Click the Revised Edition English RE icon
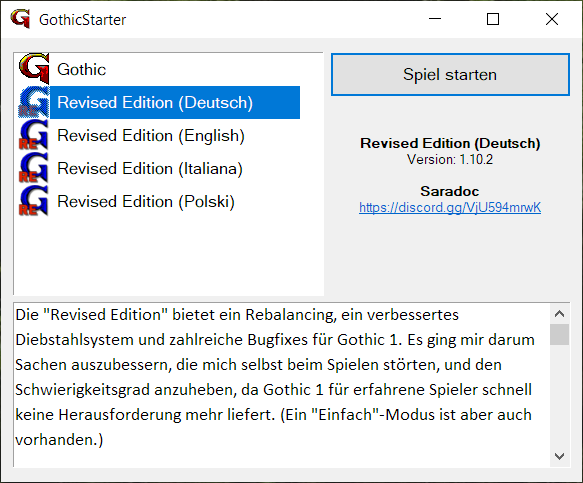Image resolution: width=583 pixels, height=483 pixels. tap(34, 135)
